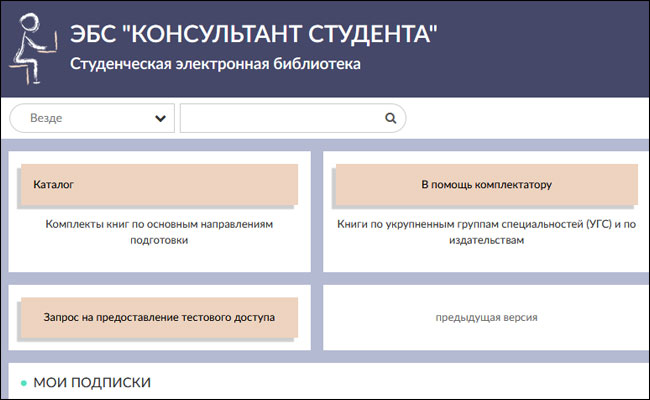650x400 pixels.
Task: Follow the предыдущая версия link
Action: pyautogui.click(x=486, y=318)
